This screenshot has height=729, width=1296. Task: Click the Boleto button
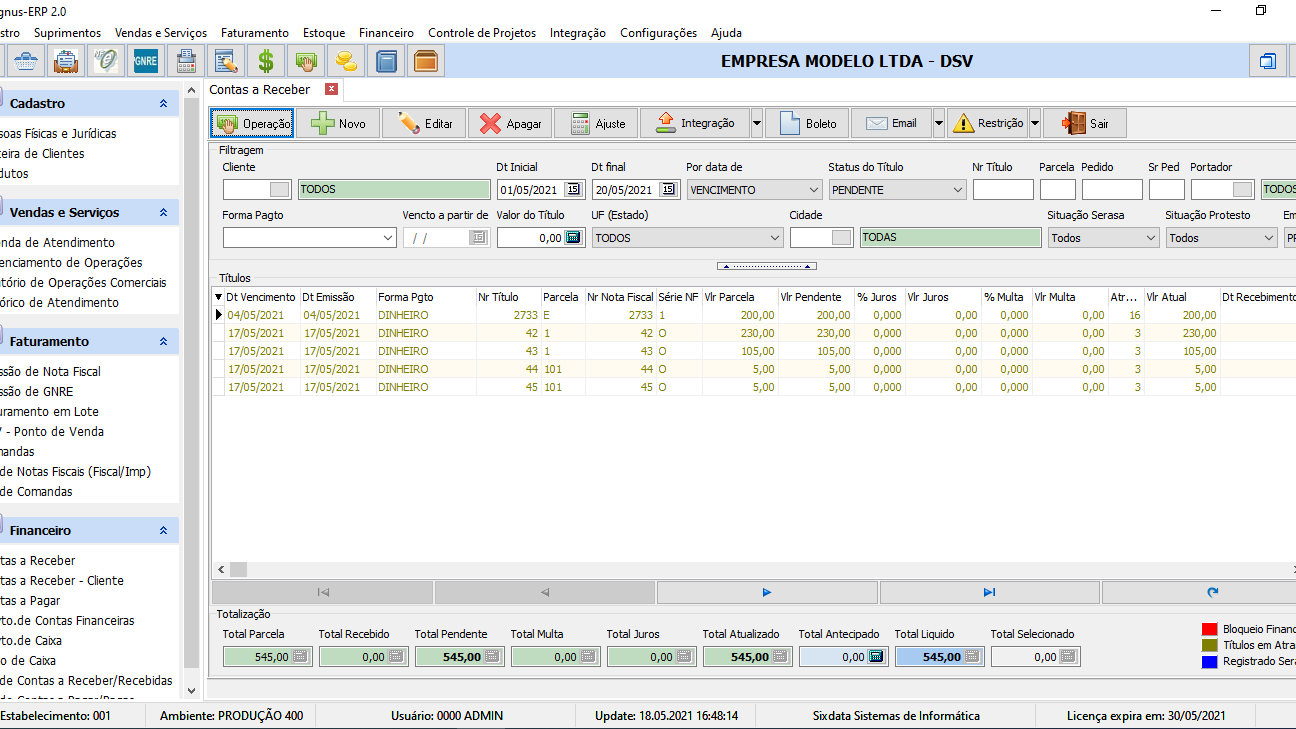click(x=807, y=124)
